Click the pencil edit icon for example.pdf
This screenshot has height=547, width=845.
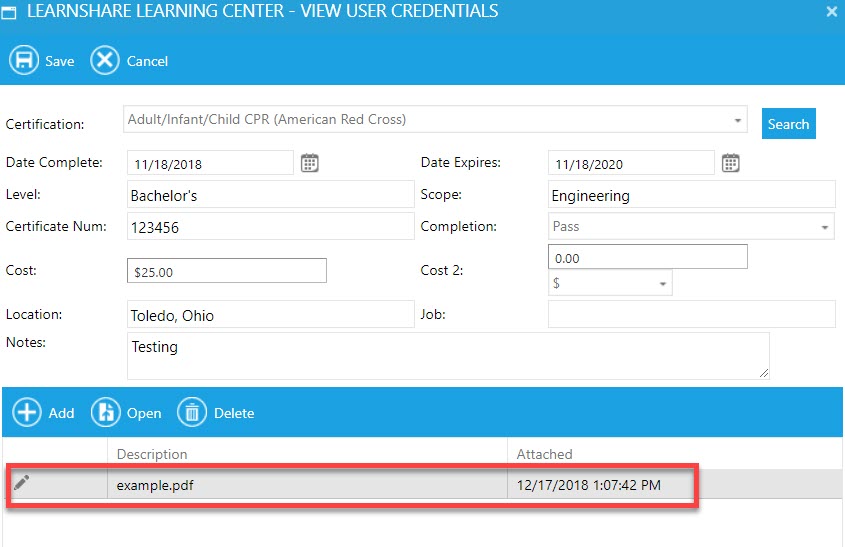point(21,484)
